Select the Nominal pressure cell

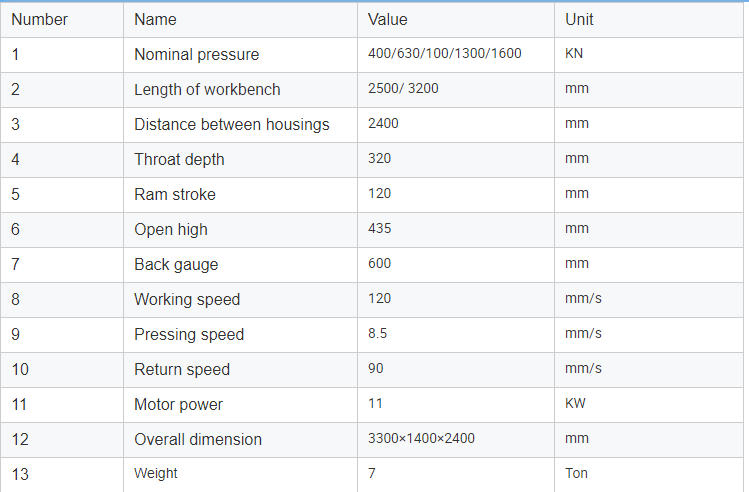click(196, 55)
